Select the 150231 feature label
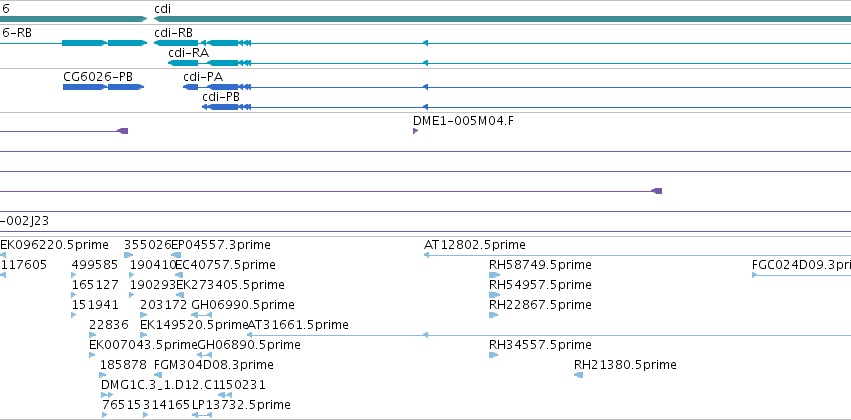Screen dimensions: 851x420 point(243,385)
